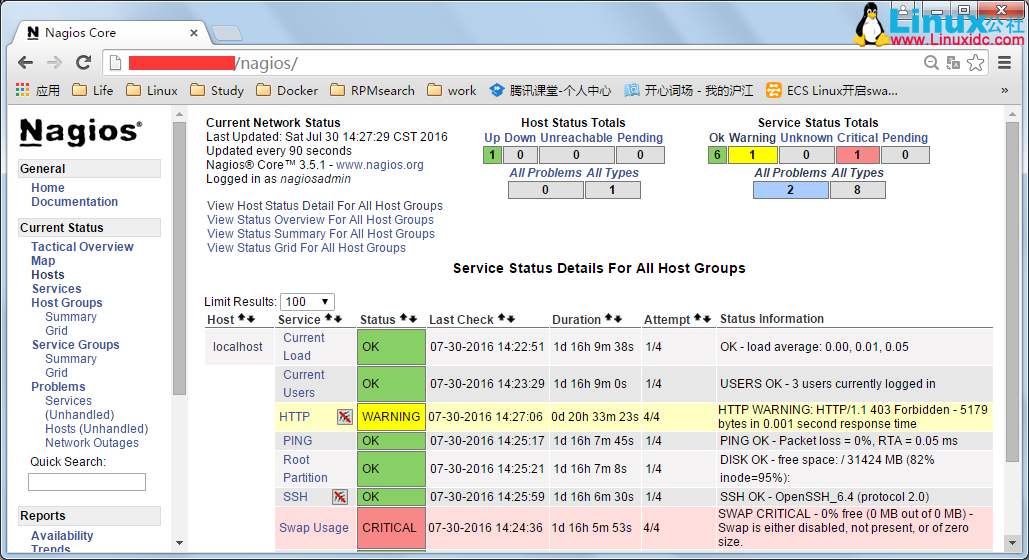The width and height of the screenshot is (1029, 560).
Task: Click the green host Up count 1
Action: pos(492,155)
